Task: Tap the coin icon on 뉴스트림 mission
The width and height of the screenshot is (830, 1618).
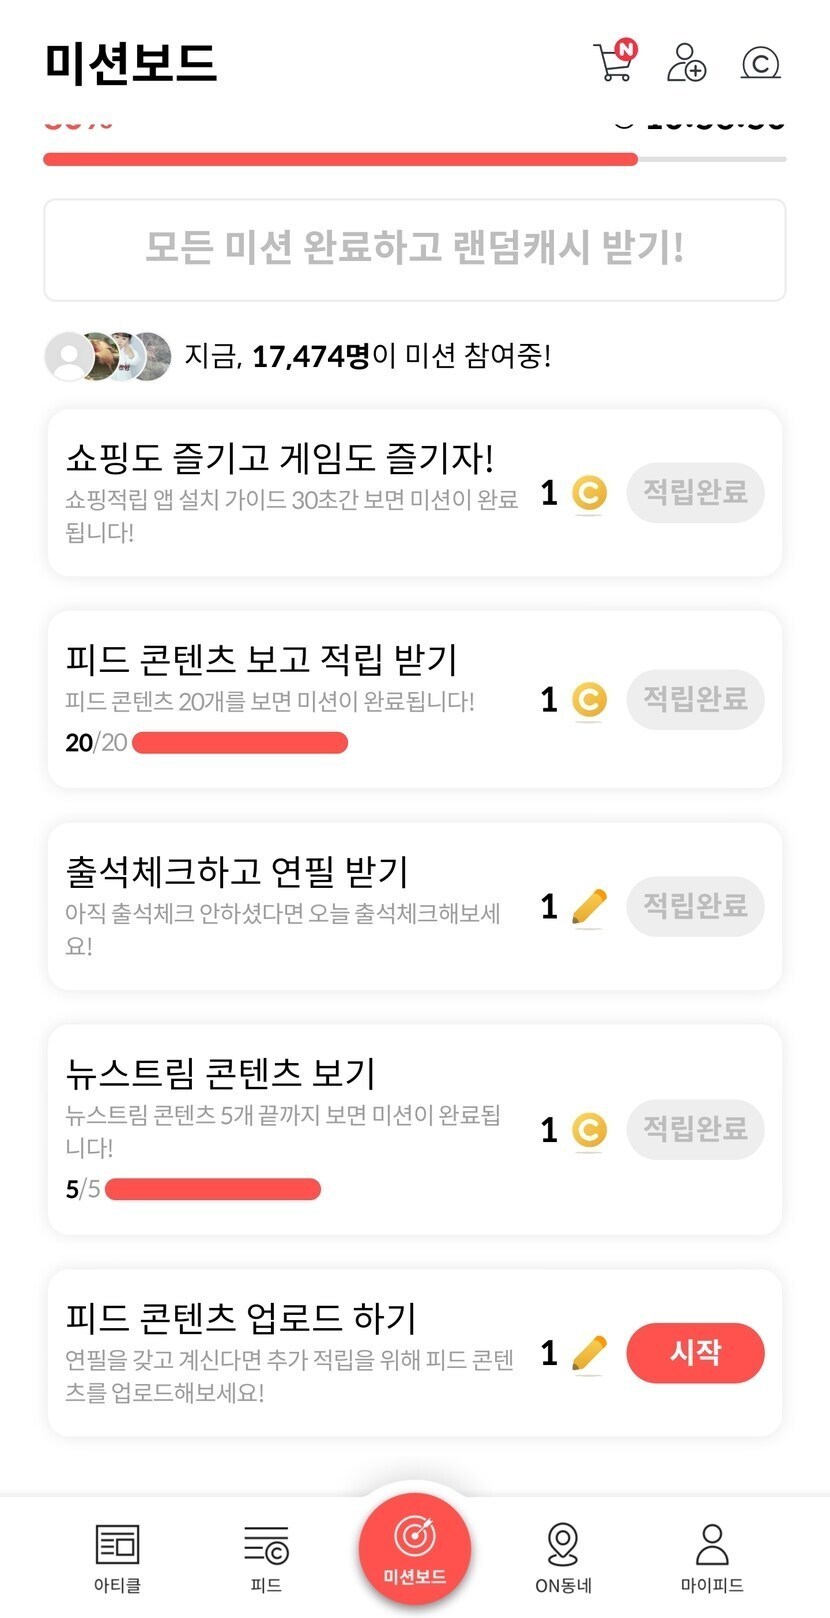Action: pos(589,1130)
